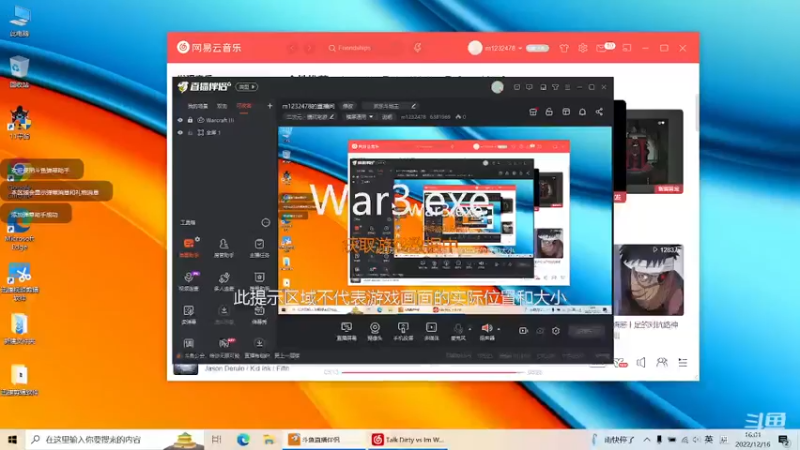Select the Warcraft III source row
The height and width of the screenshot is (450, 800).
224,120
